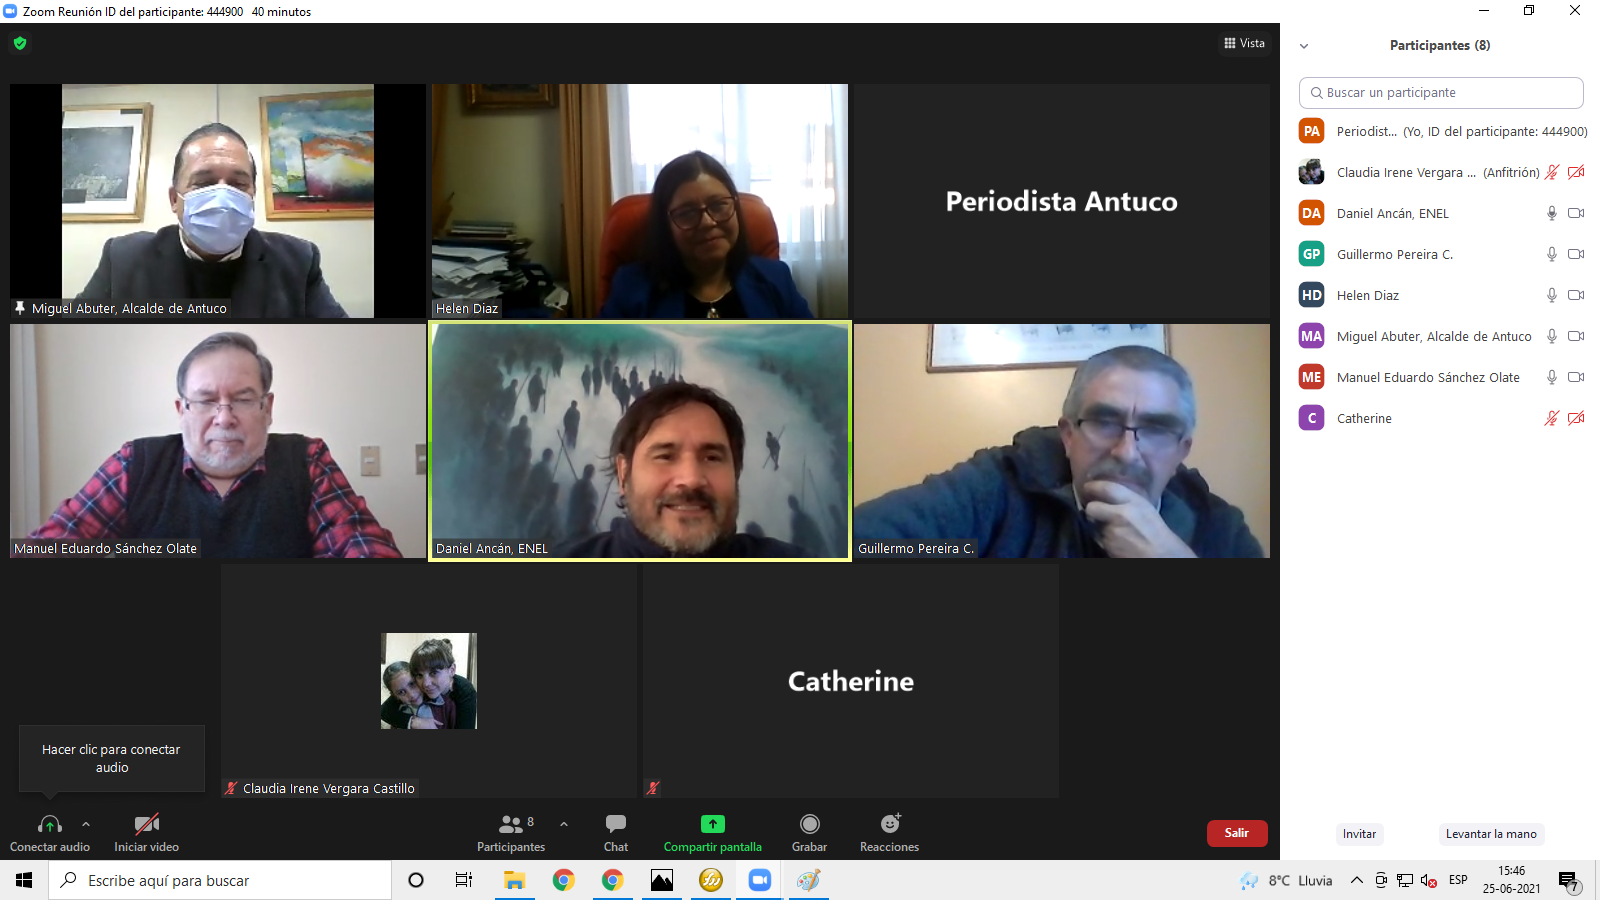Image resolution: width=1600 pixels, height=900 pixels.
Task: Click Manuel Eduardo Sánchez Olate microphone icon
Action: (1552, 377)
